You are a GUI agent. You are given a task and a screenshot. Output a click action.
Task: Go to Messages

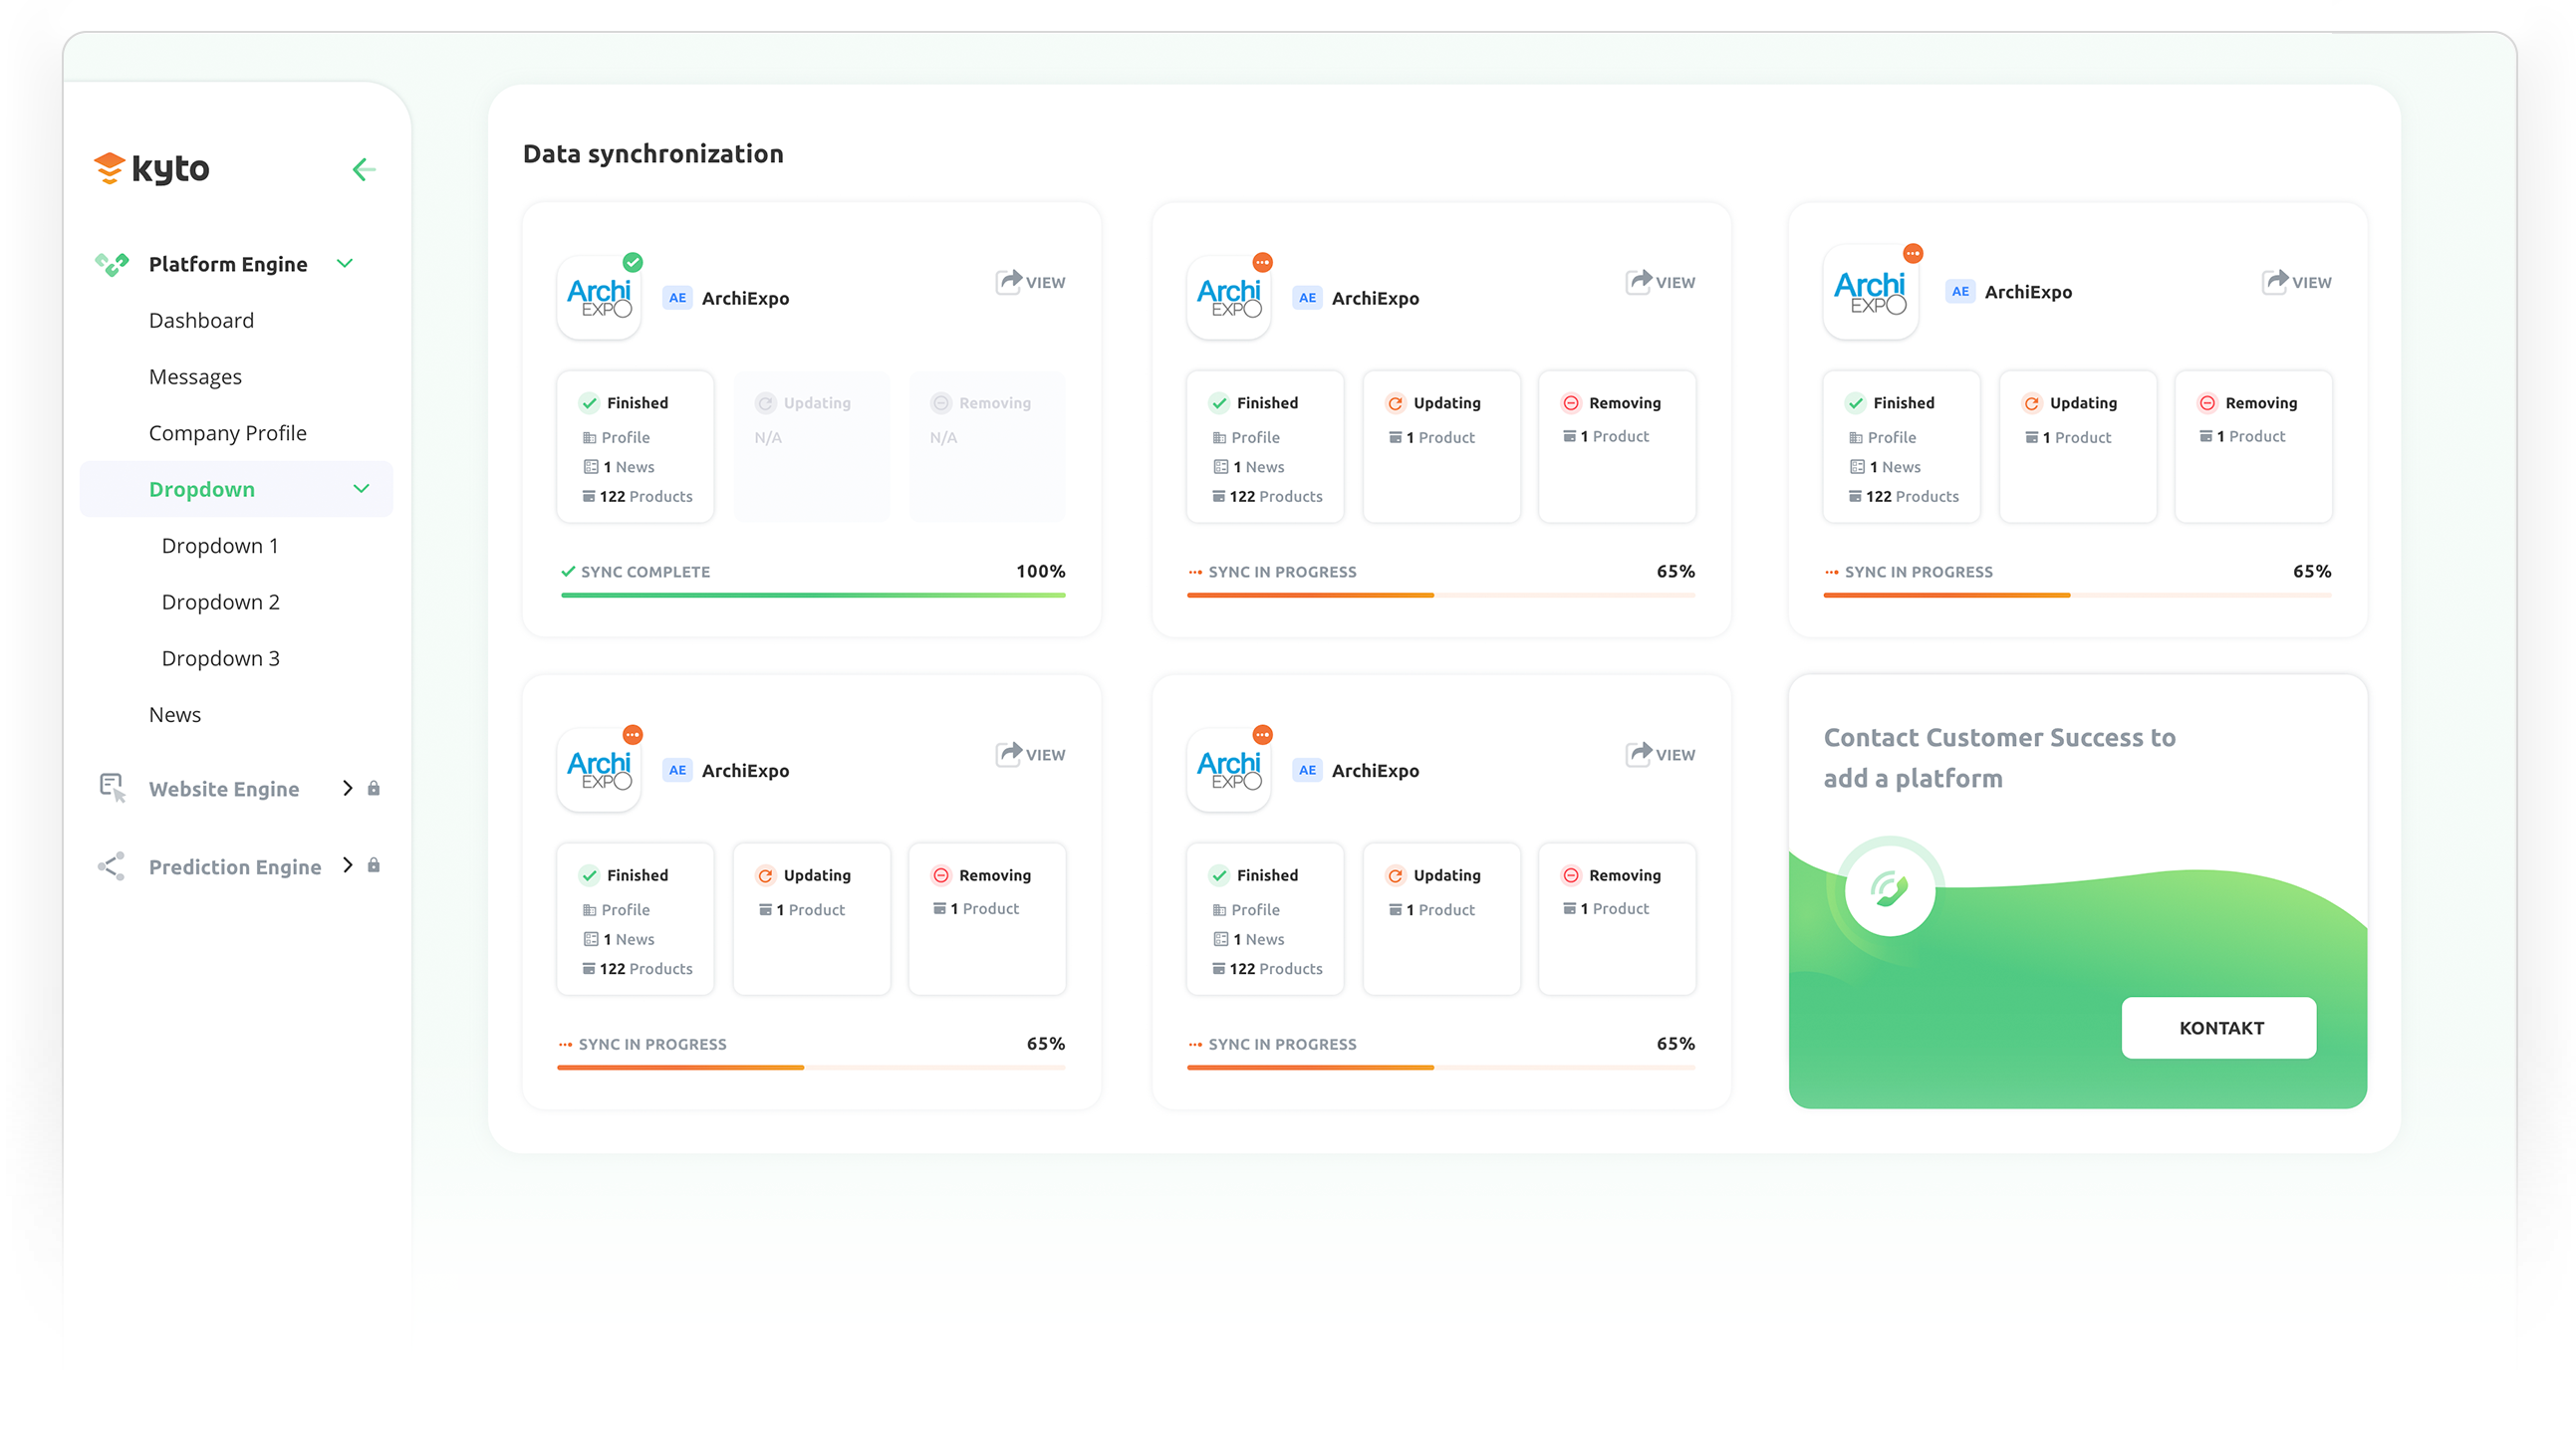pos(195,377)
